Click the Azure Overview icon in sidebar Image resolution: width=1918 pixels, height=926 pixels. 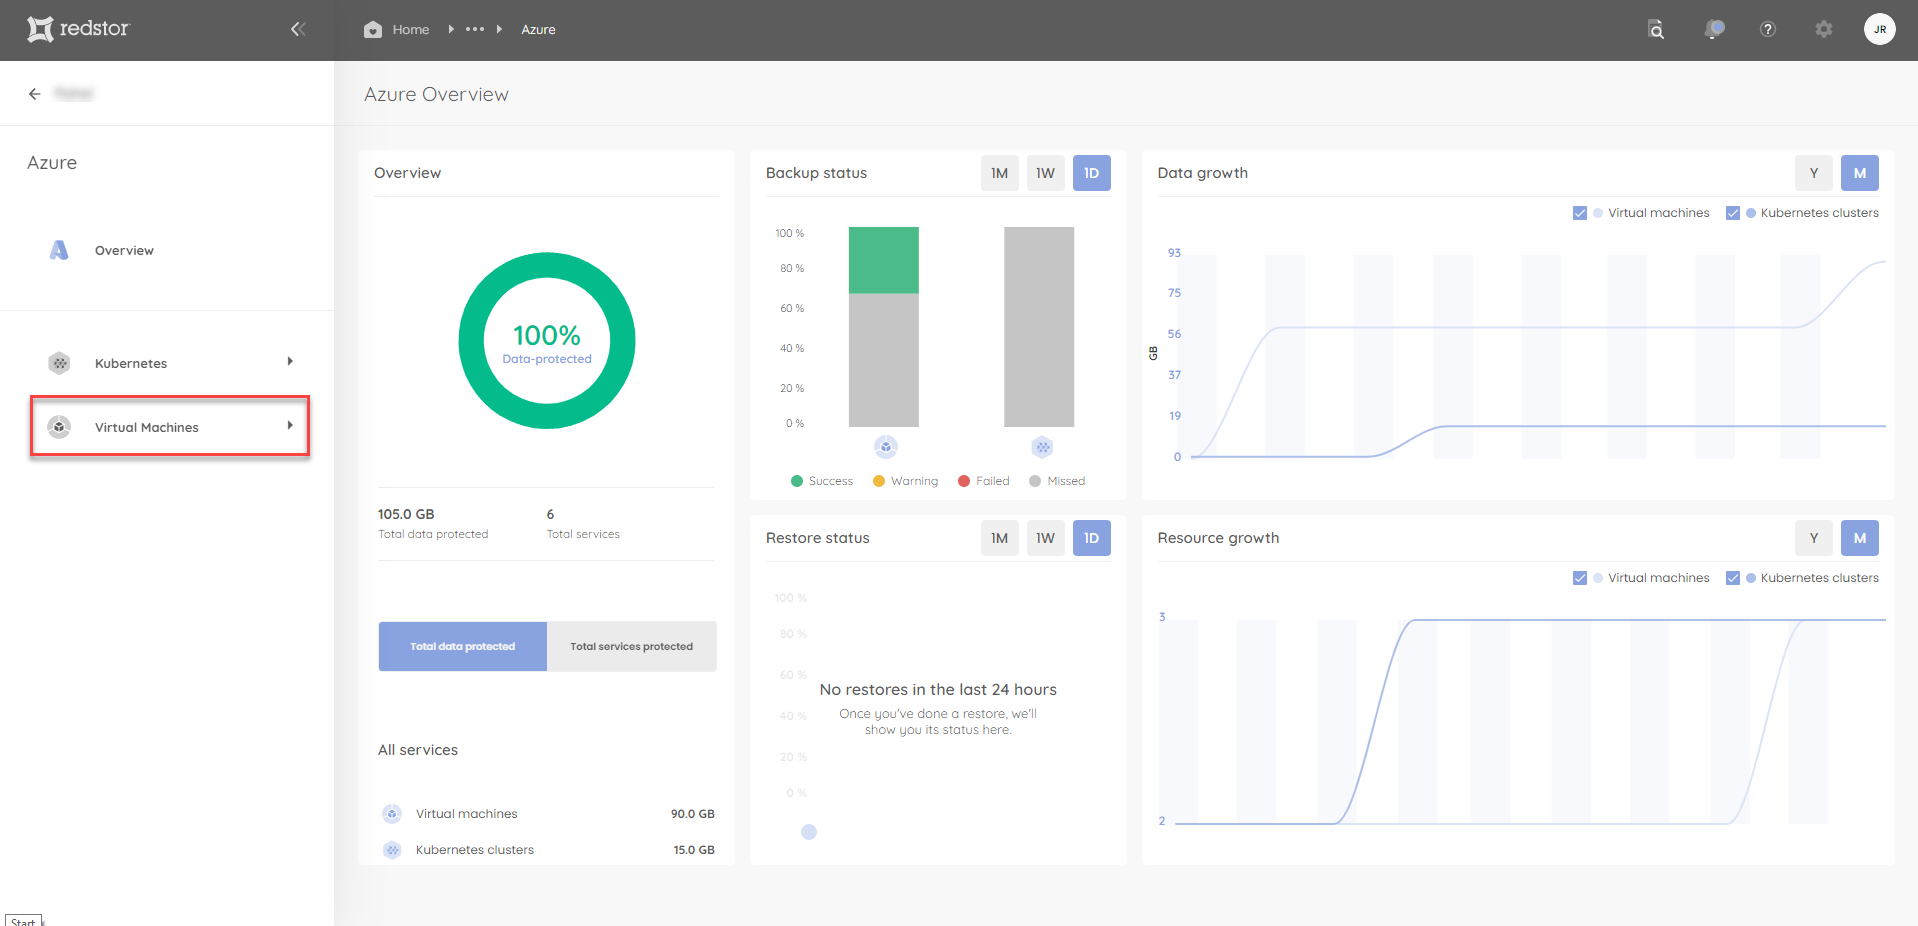[x=59, y=250]
